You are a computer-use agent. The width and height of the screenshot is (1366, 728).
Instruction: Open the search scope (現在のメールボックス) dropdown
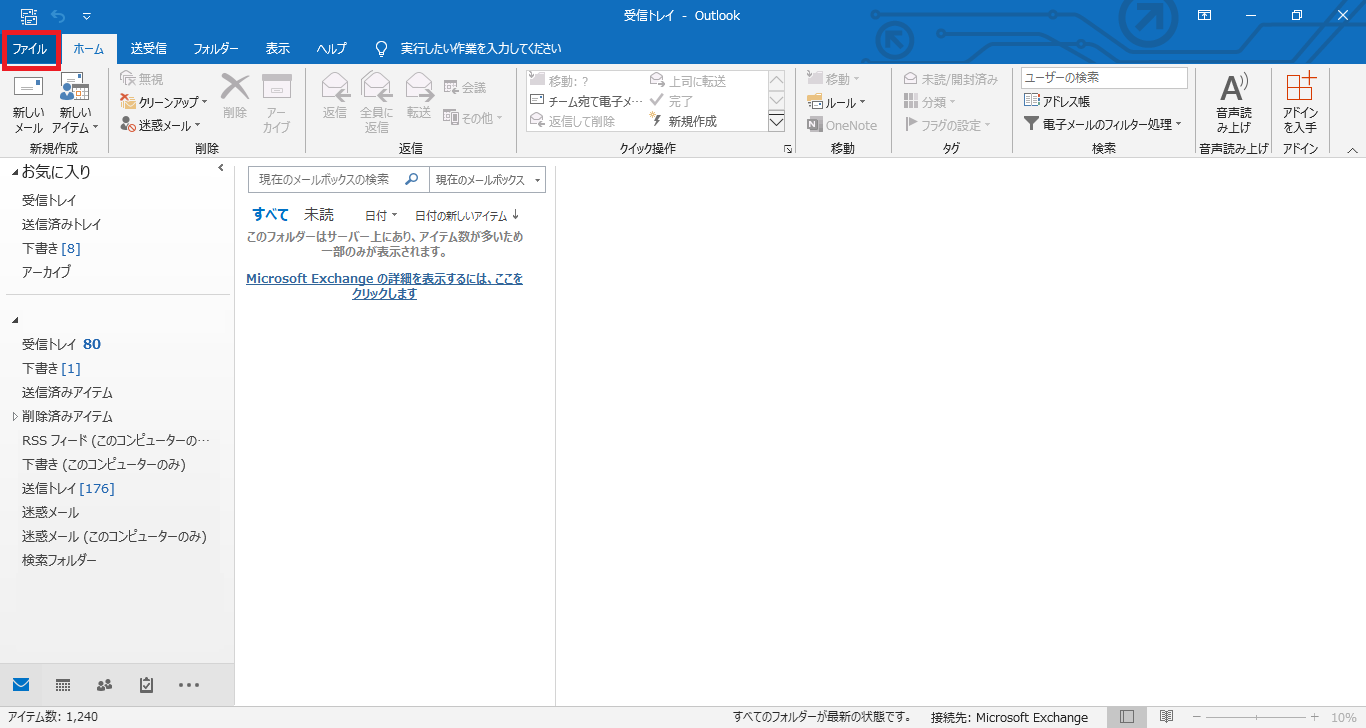[x=487, y=179]
